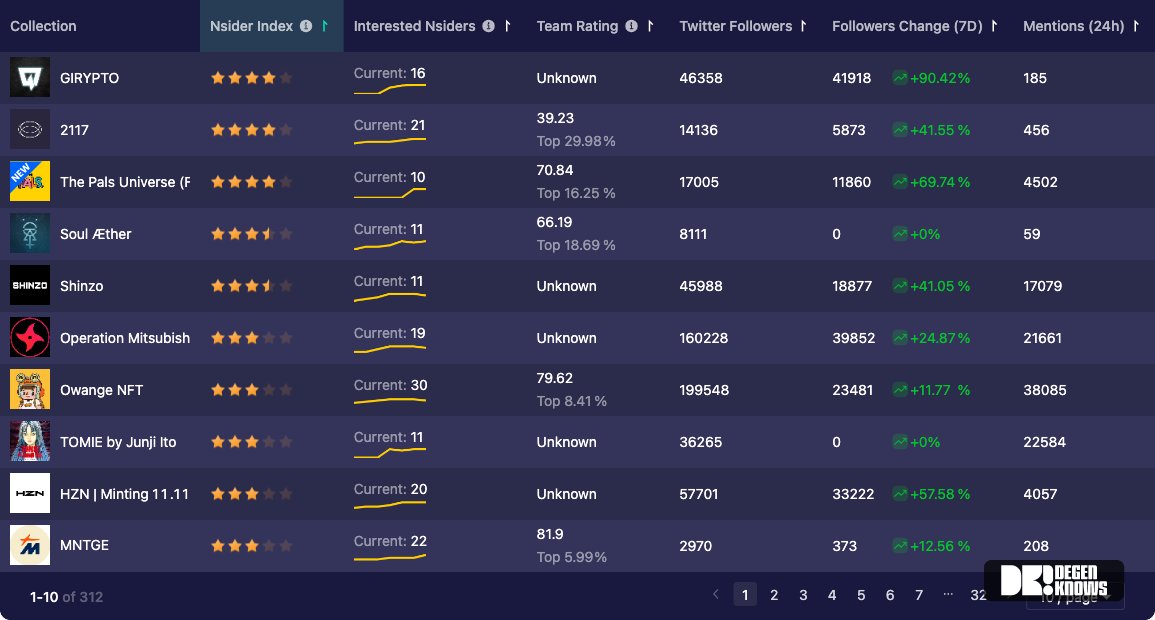The image size is (1155, 620).
Task: Click GIRYPTO's +90.42% change value
Action: 940,77
